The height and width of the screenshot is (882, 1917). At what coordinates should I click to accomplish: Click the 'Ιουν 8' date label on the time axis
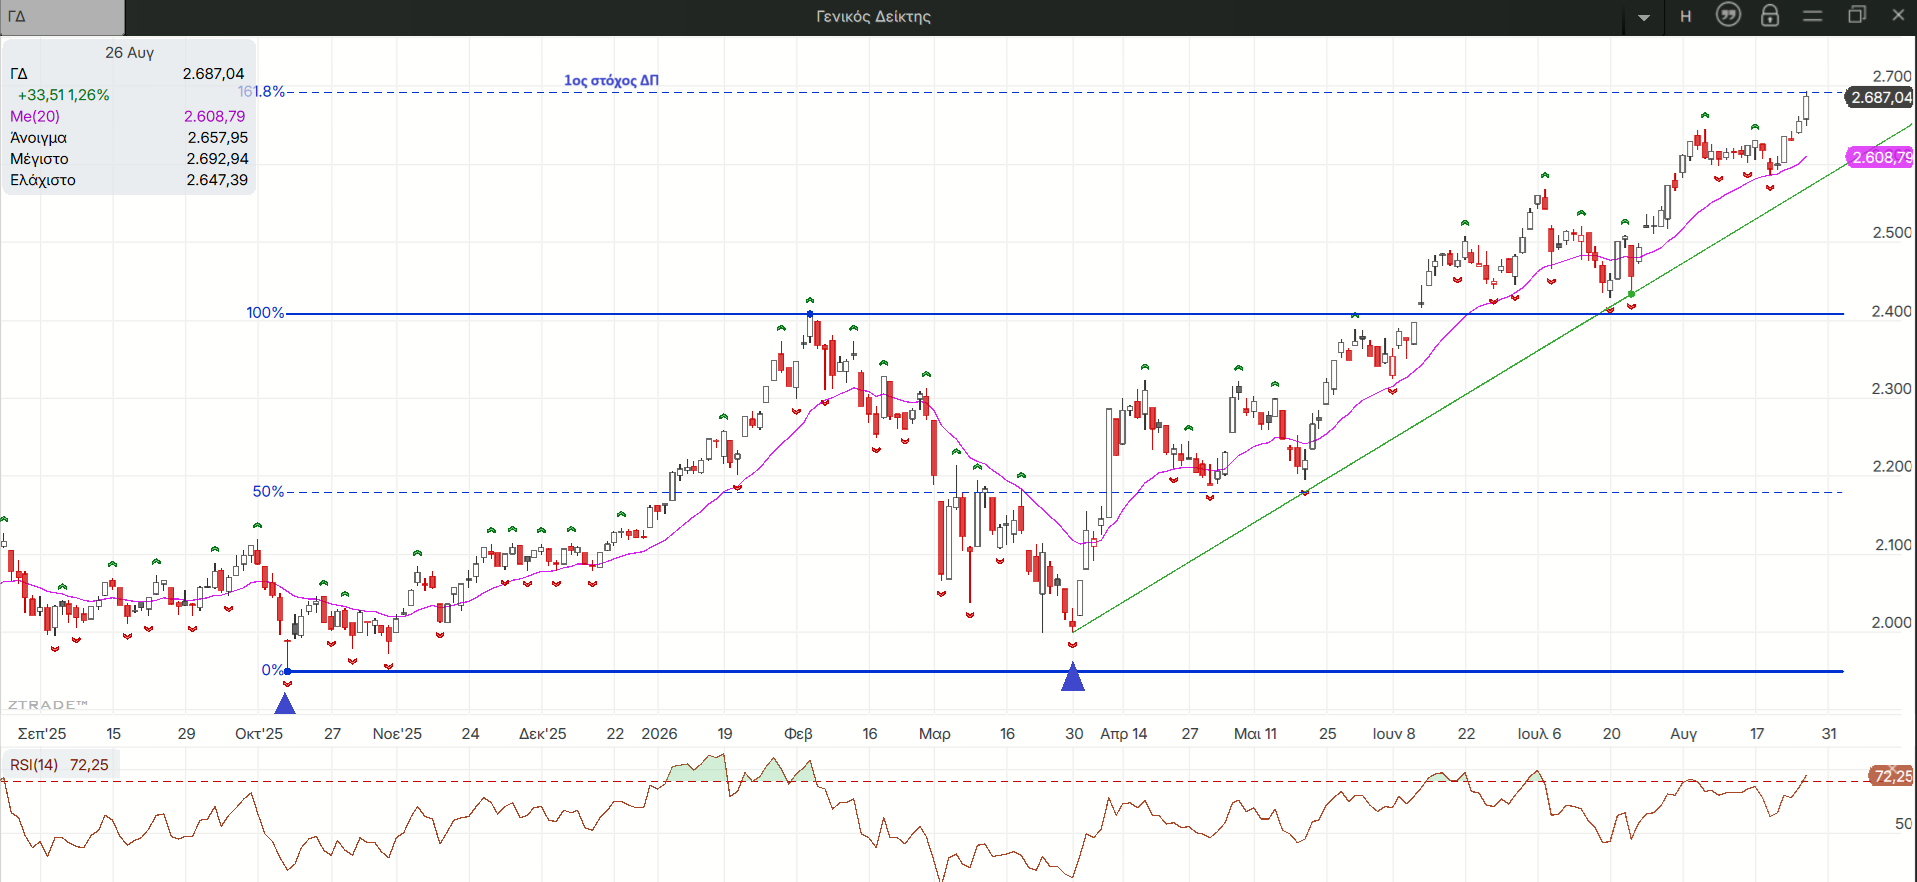(x=1394, y=734)
